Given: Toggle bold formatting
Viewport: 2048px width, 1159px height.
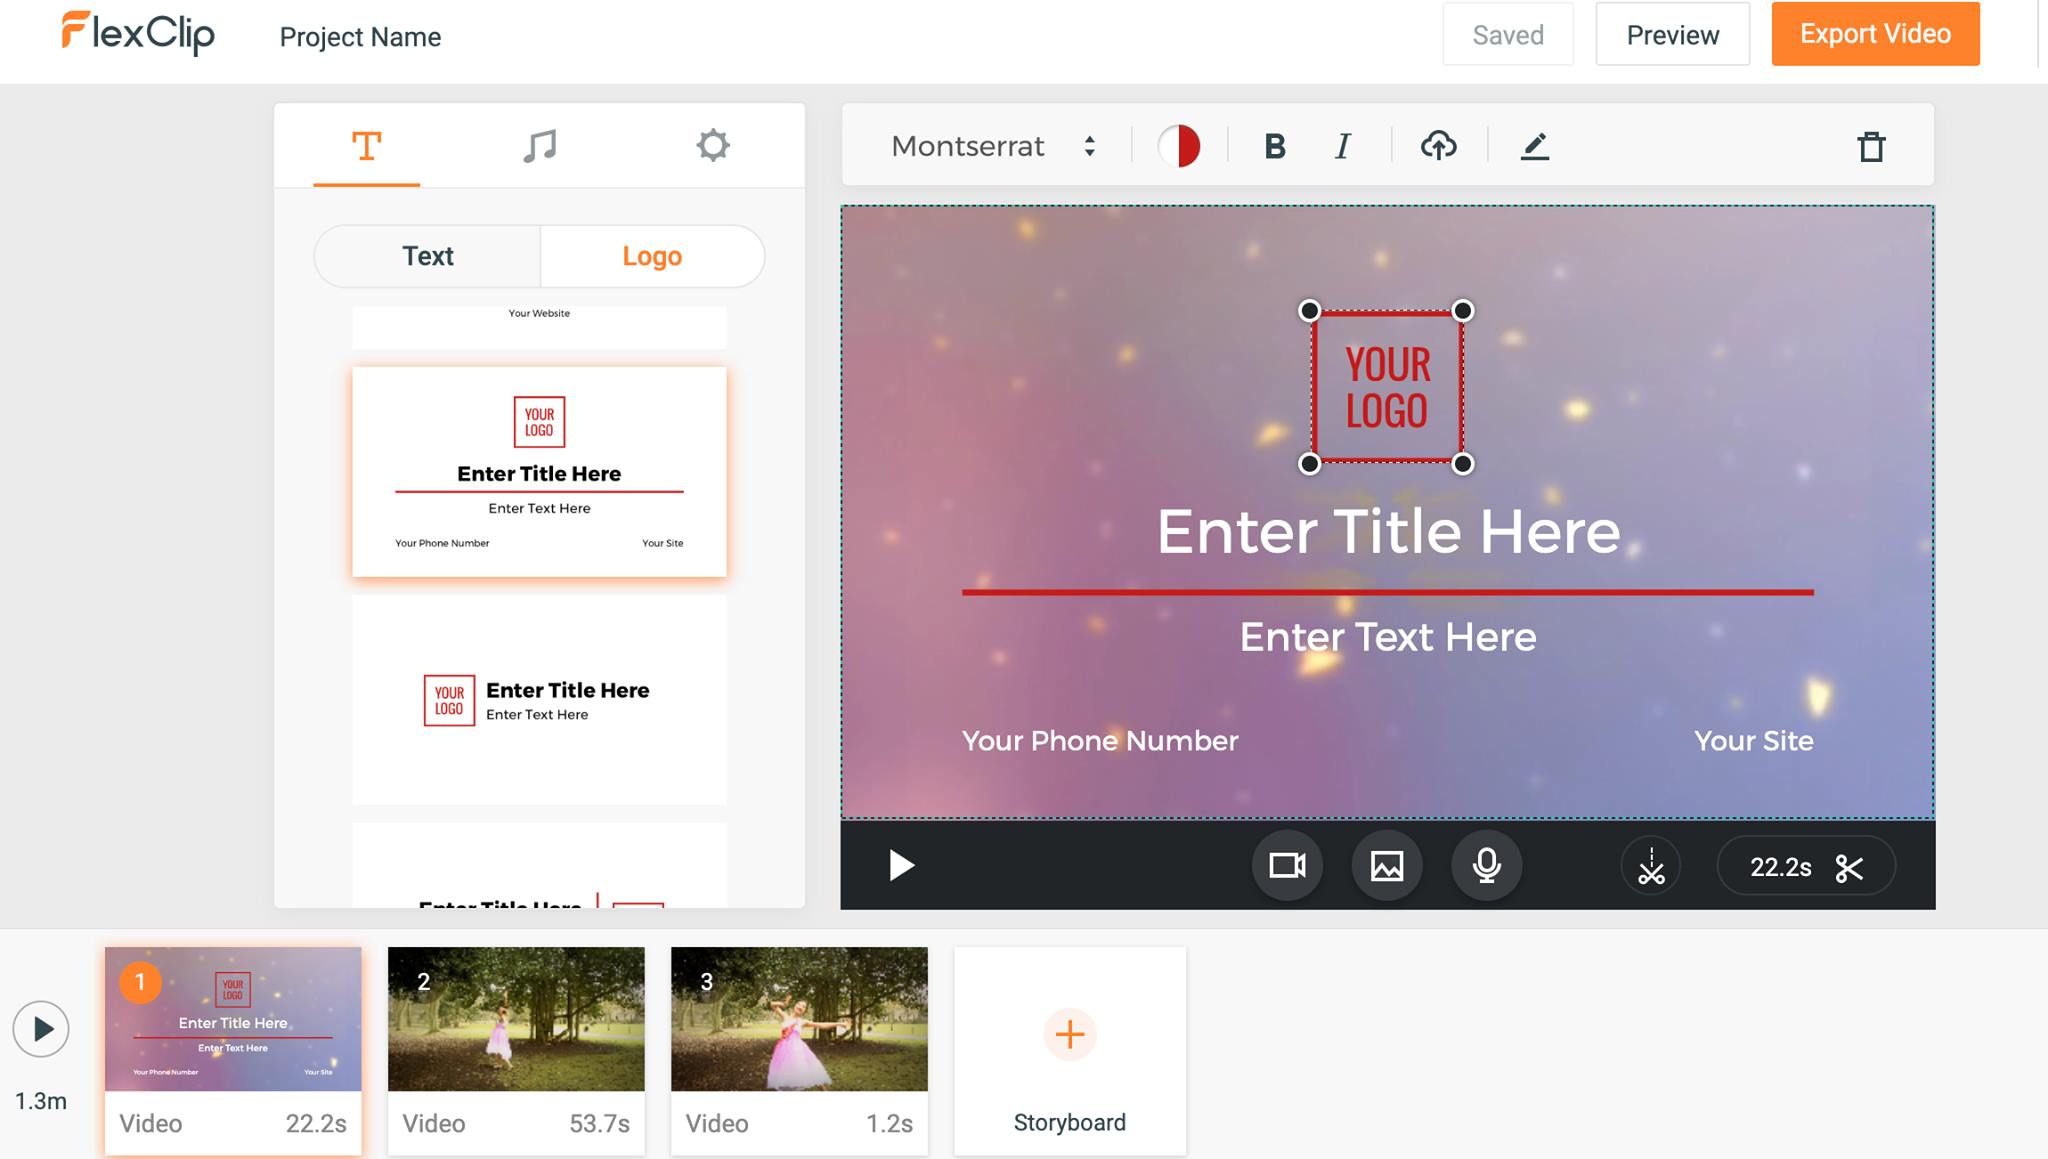Looking at the screenshot, I should tap(1274, 146).
